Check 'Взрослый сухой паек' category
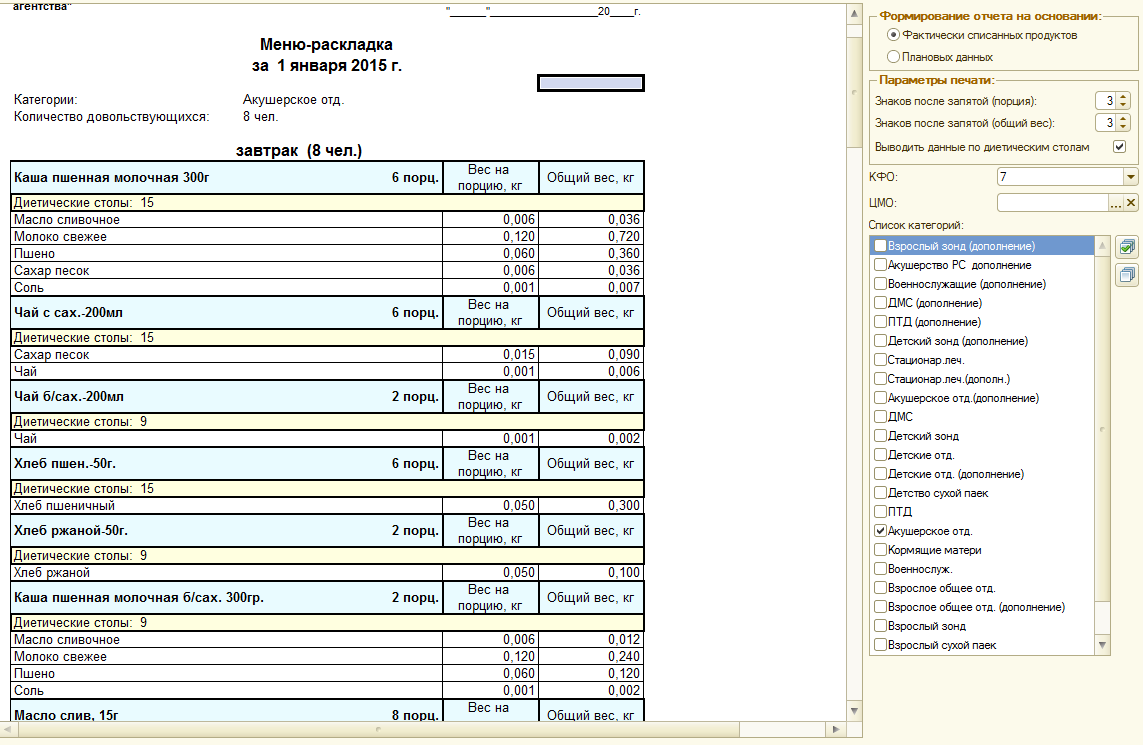Viewport: 1143px width, 745px height. (x=880, y=645)
